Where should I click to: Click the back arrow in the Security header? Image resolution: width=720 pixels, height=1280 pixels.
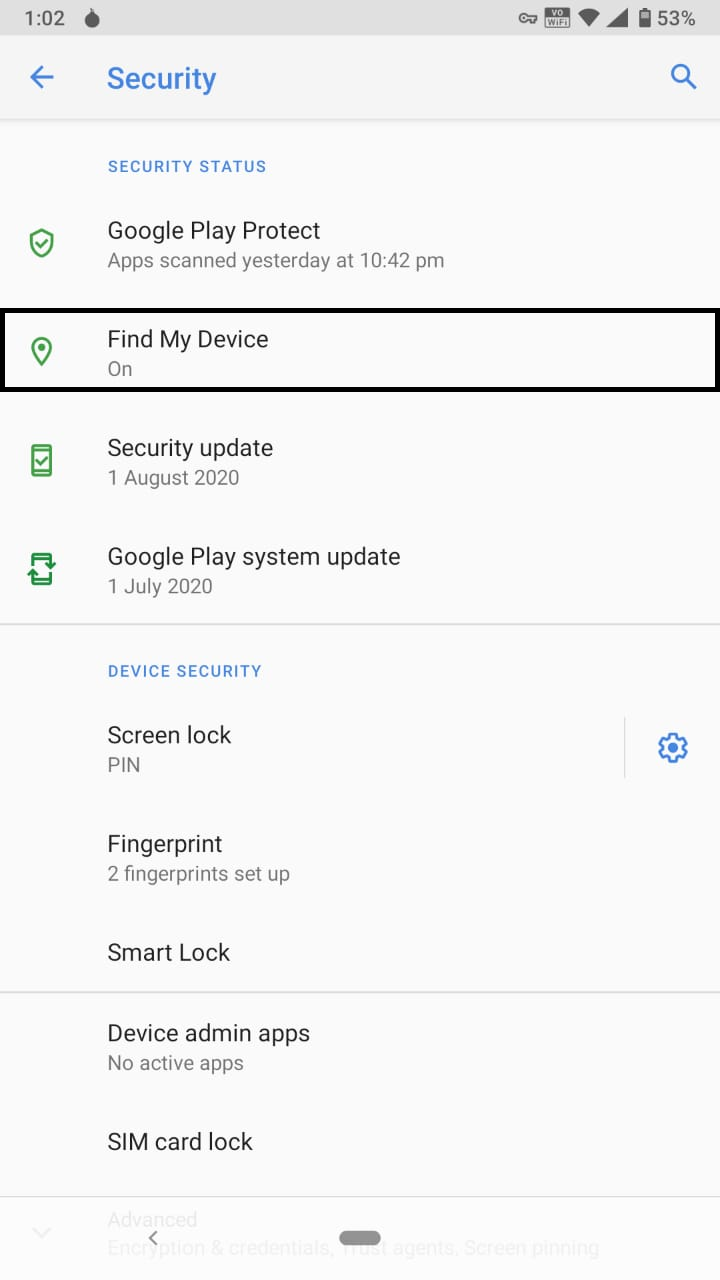pos(41,76)
